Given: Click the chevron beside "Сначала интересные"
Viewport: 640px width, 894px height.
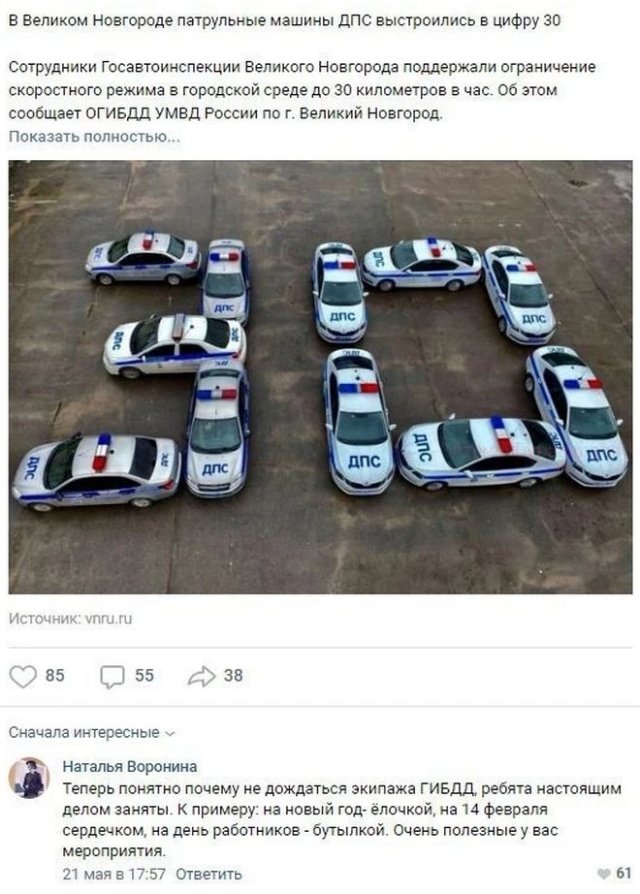Looking at the screenshot, I should tap(170, 734).
